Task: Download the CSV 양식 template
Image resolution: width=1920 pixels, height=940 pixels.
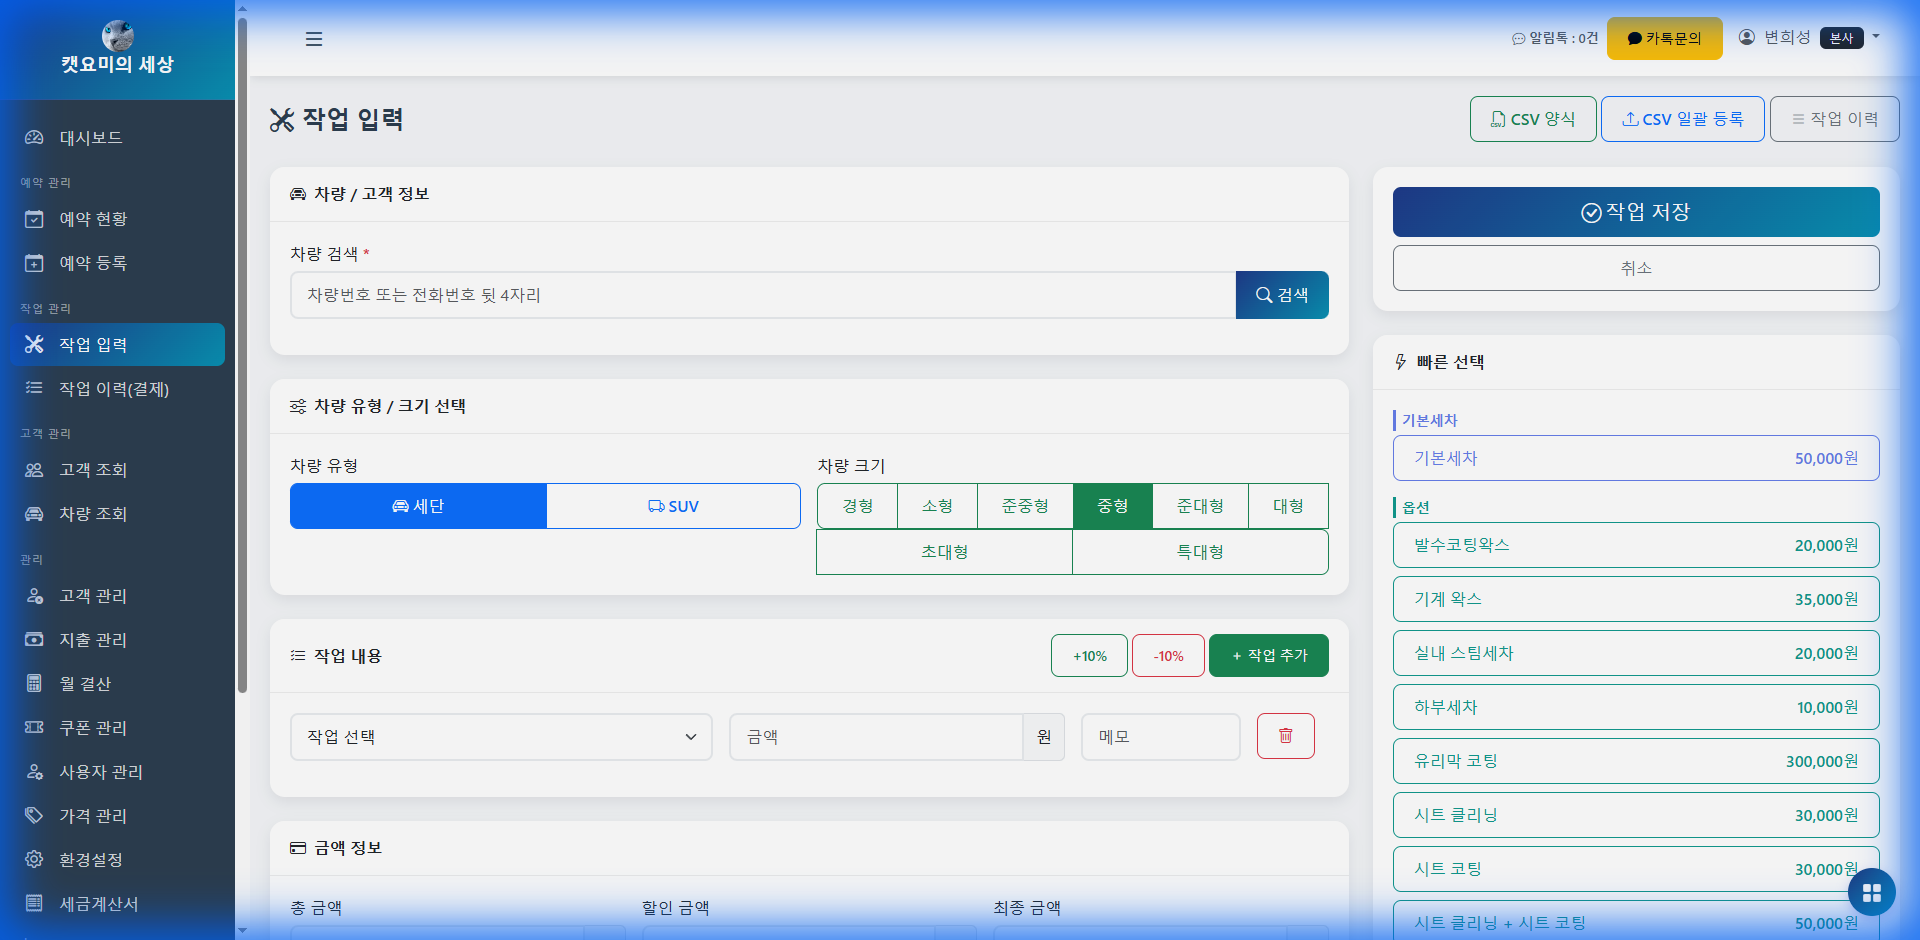Action: tap(1533, 119)
